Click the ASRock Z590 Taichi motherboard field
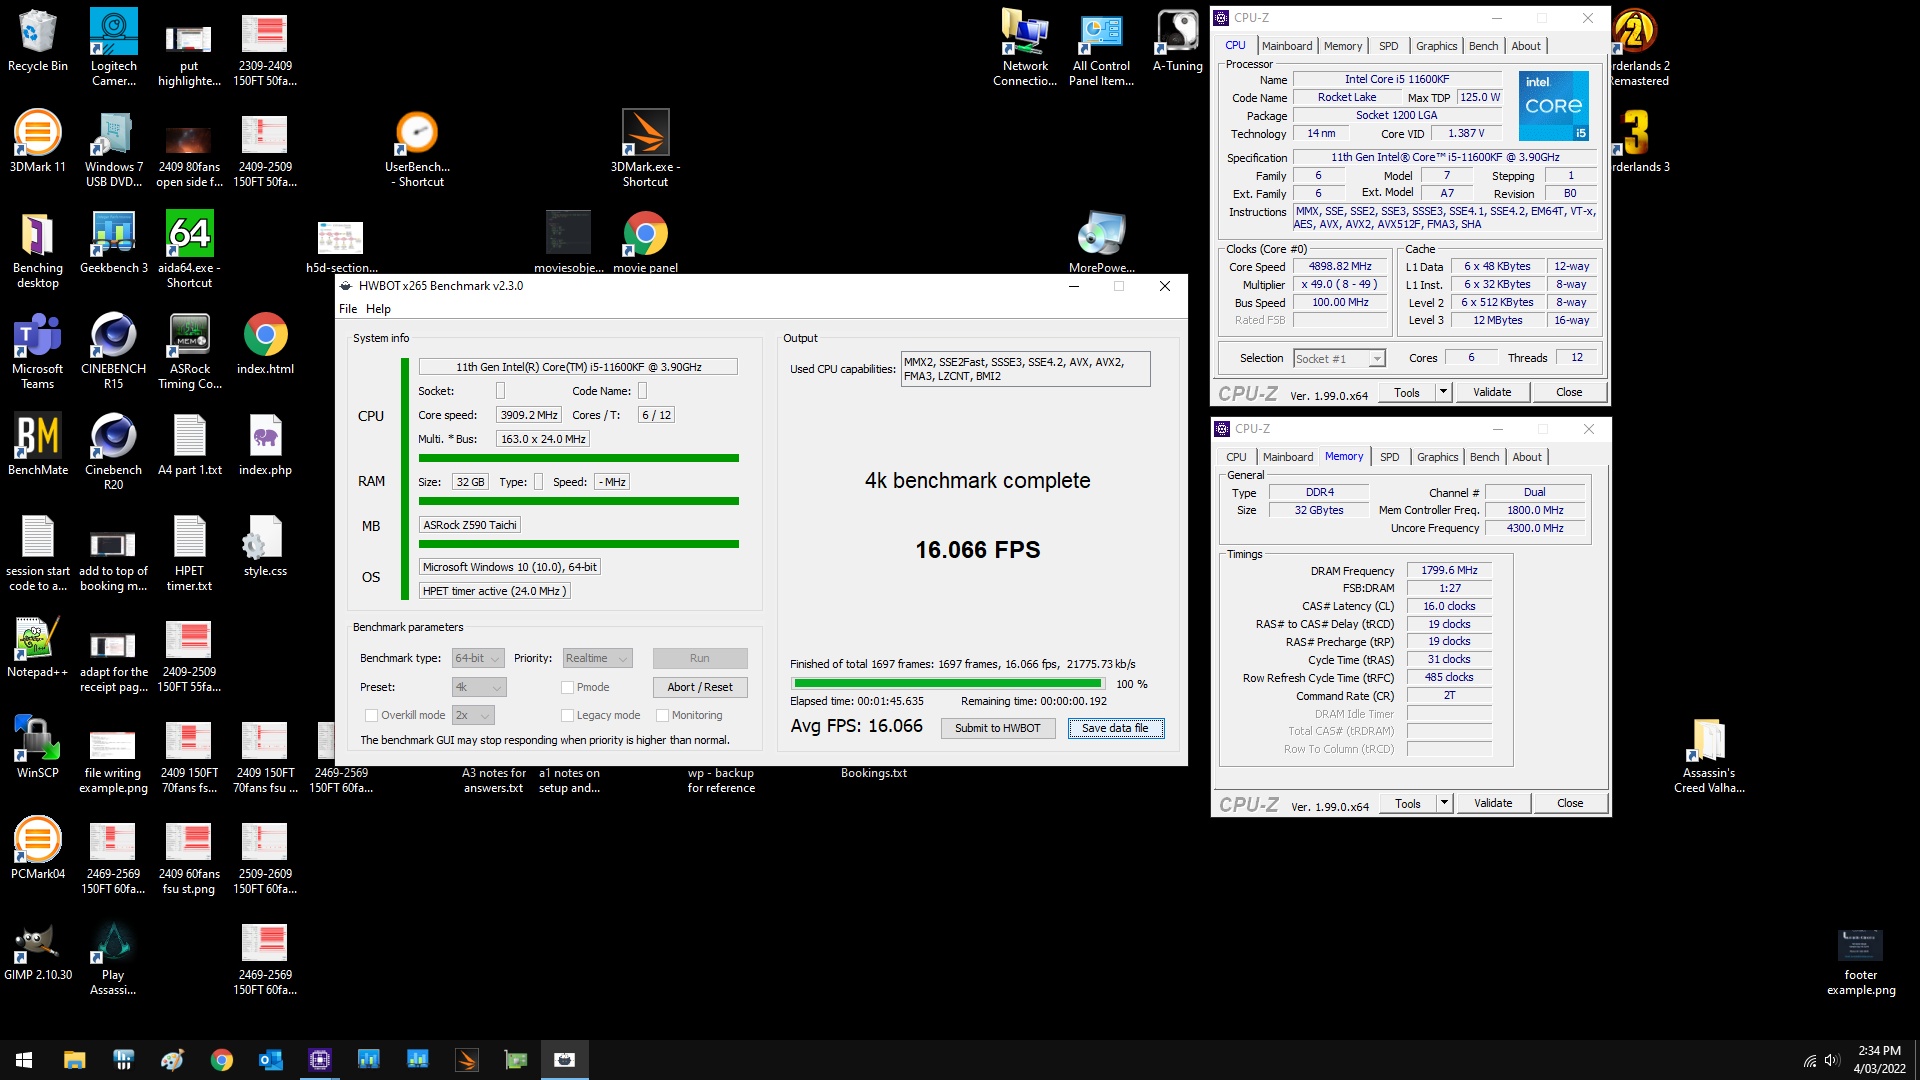Image resolution: width=1920 pixels, height=1080 pixels. [x=470, y=525]
